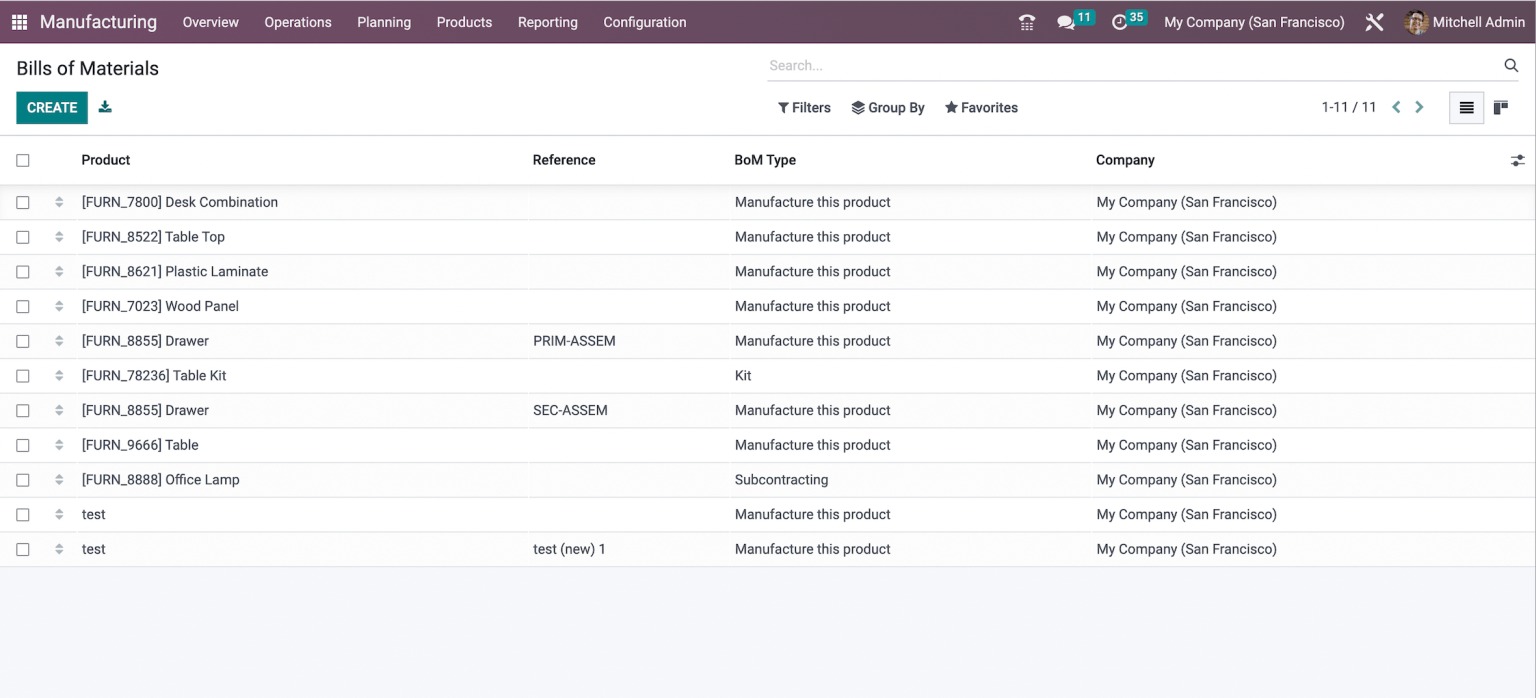Open the activities clock icon
1536x698 pixels.
pyautogui.click(x=1119, y=22)
